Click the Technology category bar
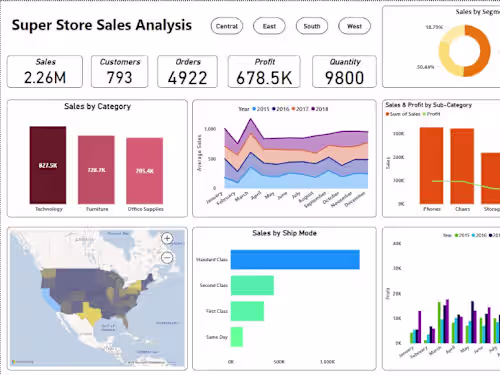Screen dimensions: 500x375 pos(48,165)
